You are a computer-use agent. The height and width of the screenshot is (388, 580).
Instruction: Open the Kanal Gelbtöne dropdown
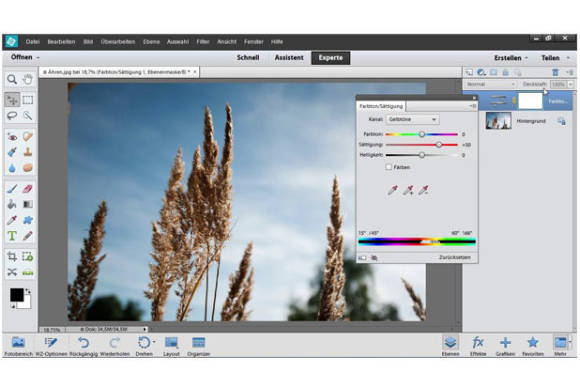pyautogui.click(x=412, y=119)
